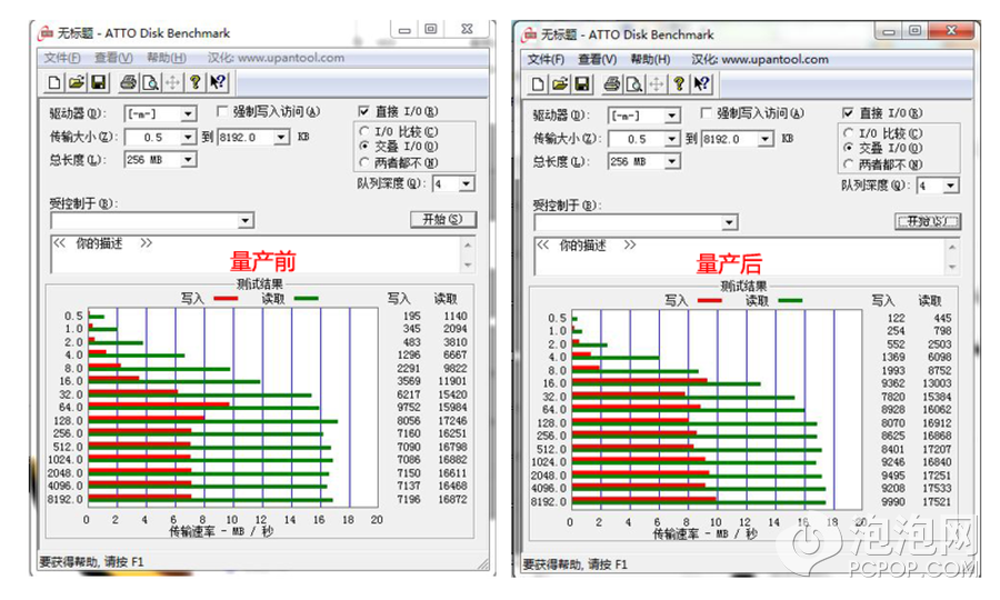
Task: Open 文件(F) menu in left window
Action: point(62,58)
